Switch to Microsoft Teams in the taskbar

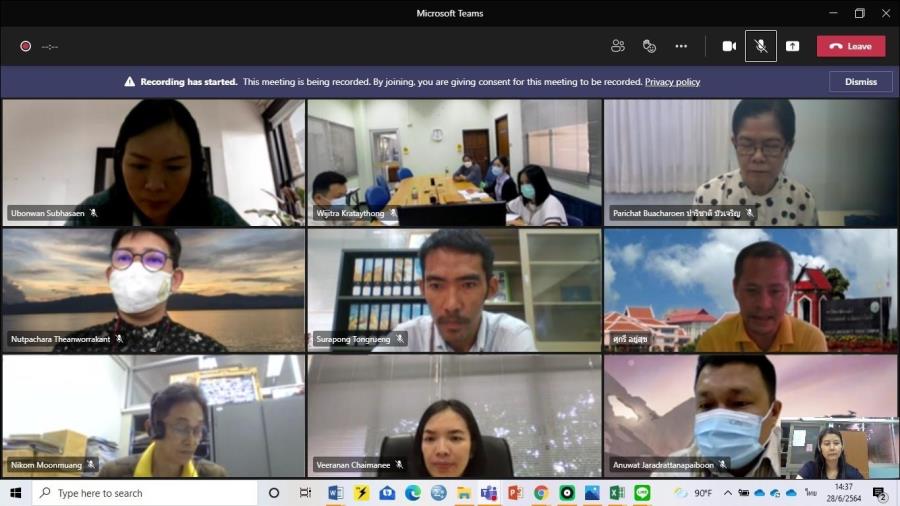[489, 493]
